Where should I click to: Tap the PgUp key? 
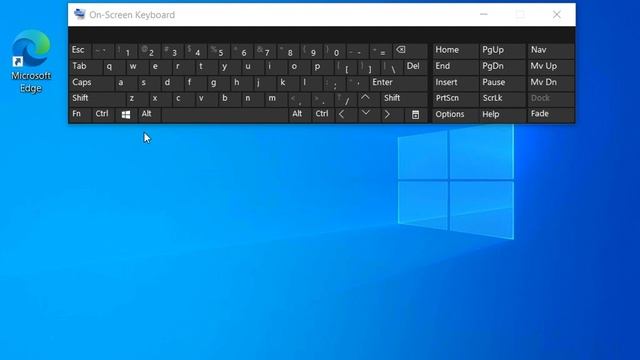[502, 51]
